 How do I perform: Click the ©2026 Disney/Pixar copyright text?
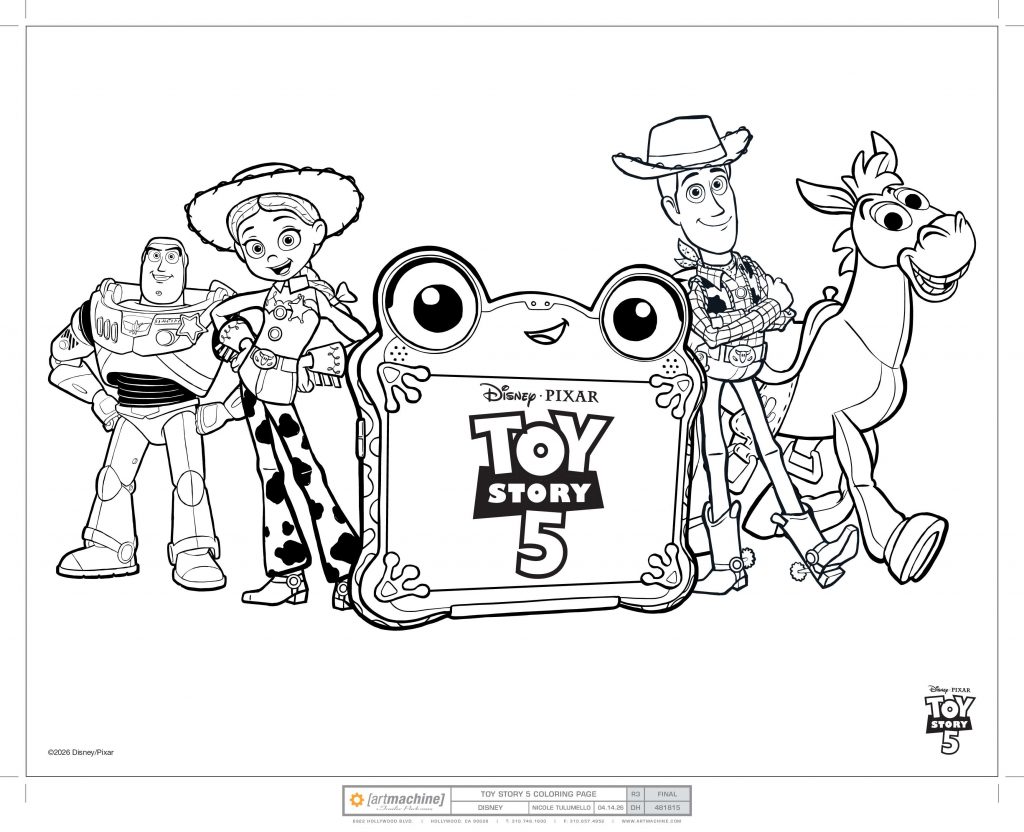tap(80, 752)
